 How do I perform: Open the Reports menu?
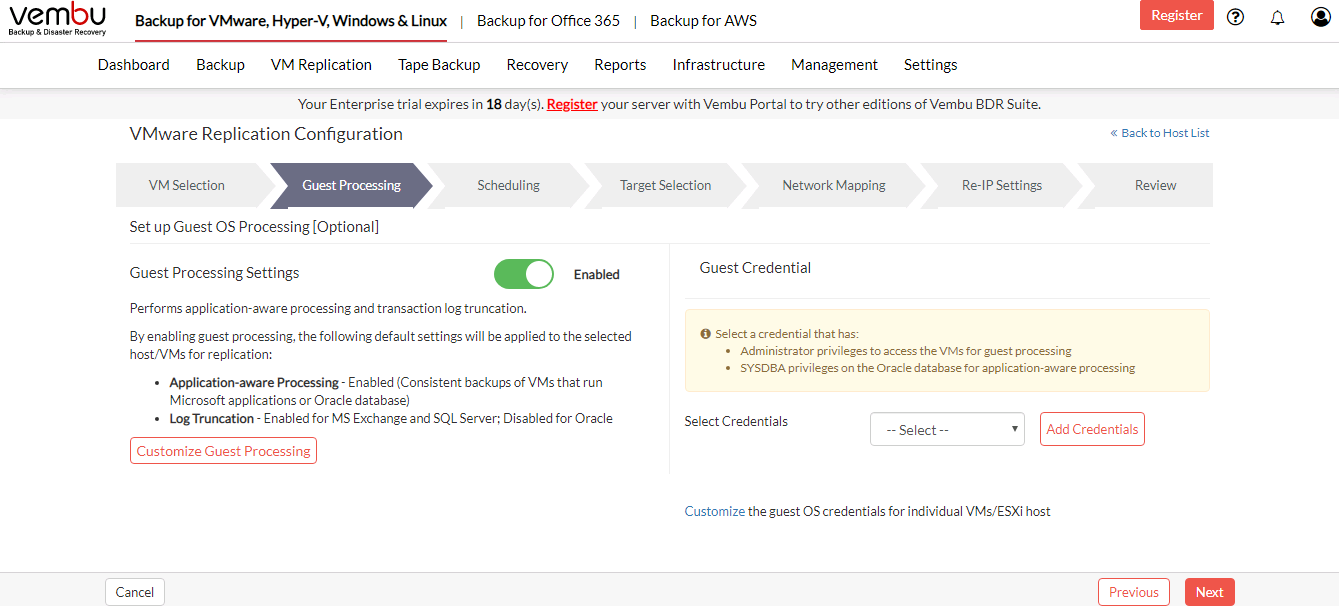point(620,65)
